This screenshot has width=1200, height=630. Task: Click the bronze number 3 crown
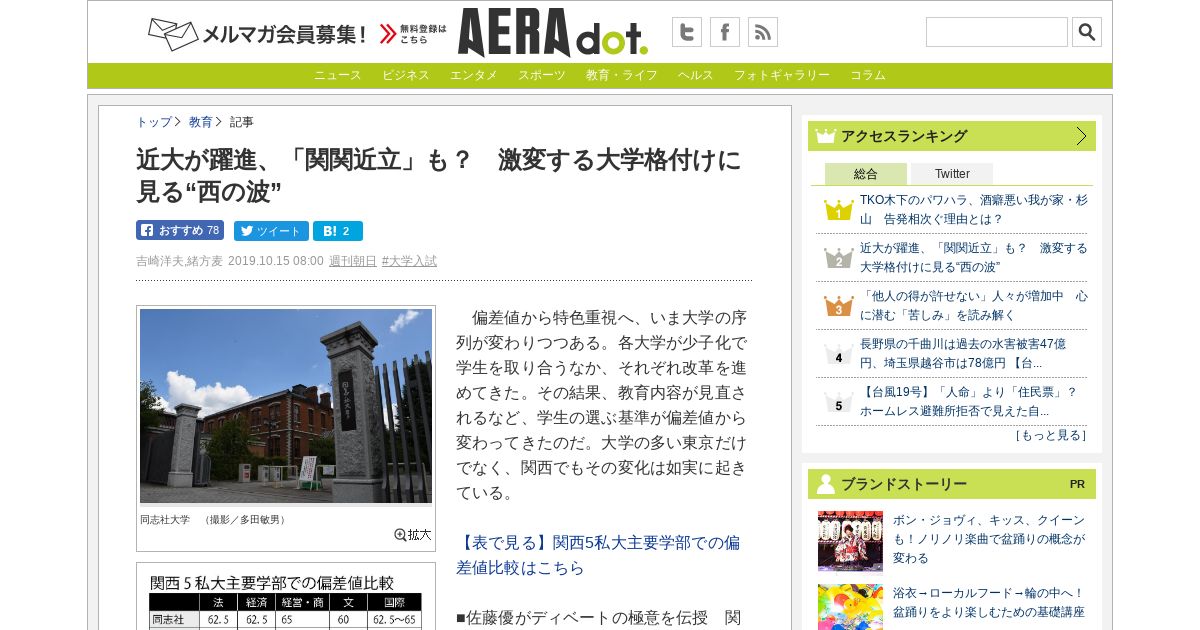(838, 306)
